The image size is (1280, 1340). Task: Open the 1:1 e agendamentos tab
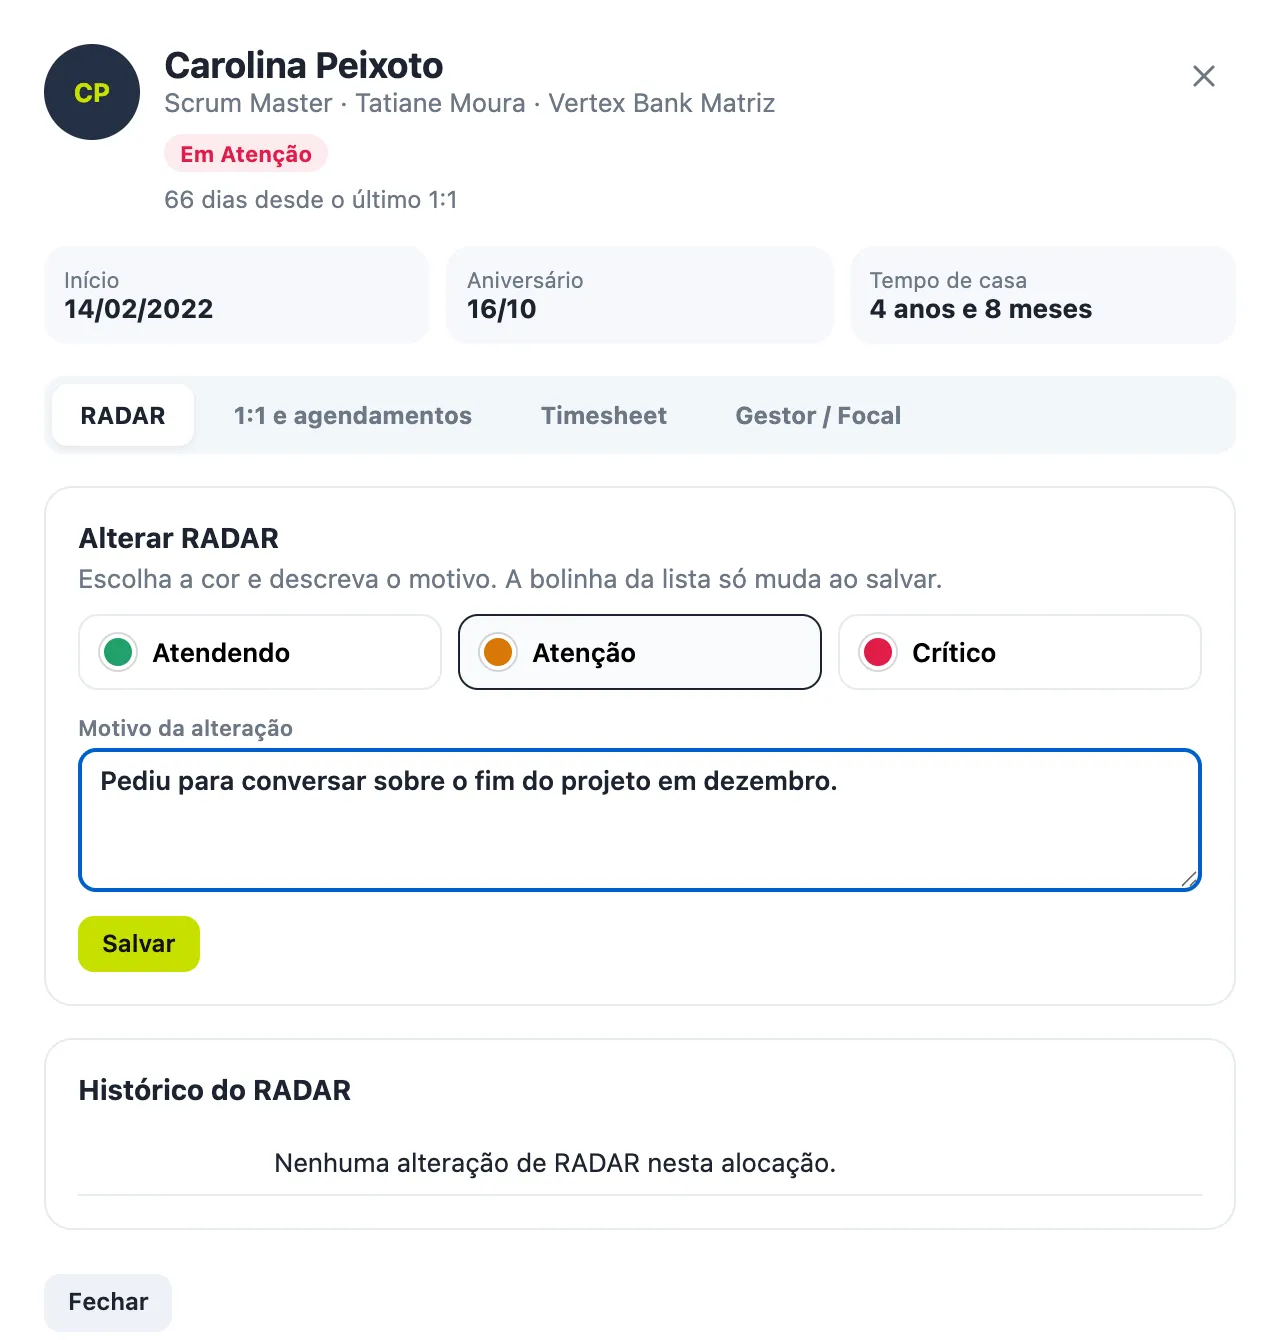coord(353,415)
